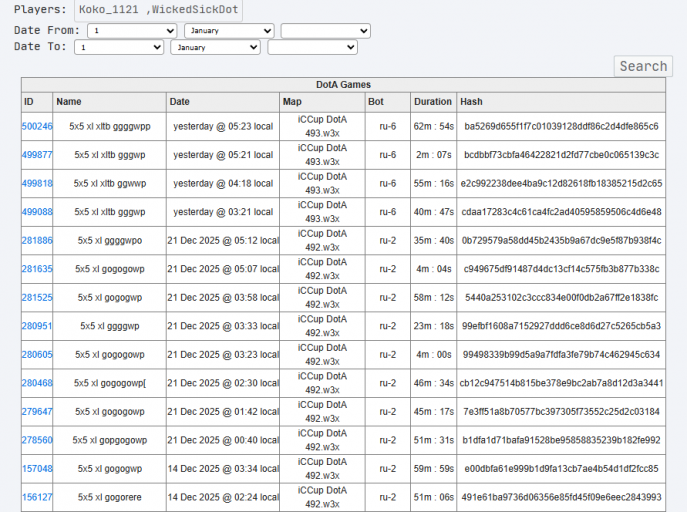The width and height of the screenshot is (687, 512).
Task: Open game ID 499088 link
Action: coord(37,212)
